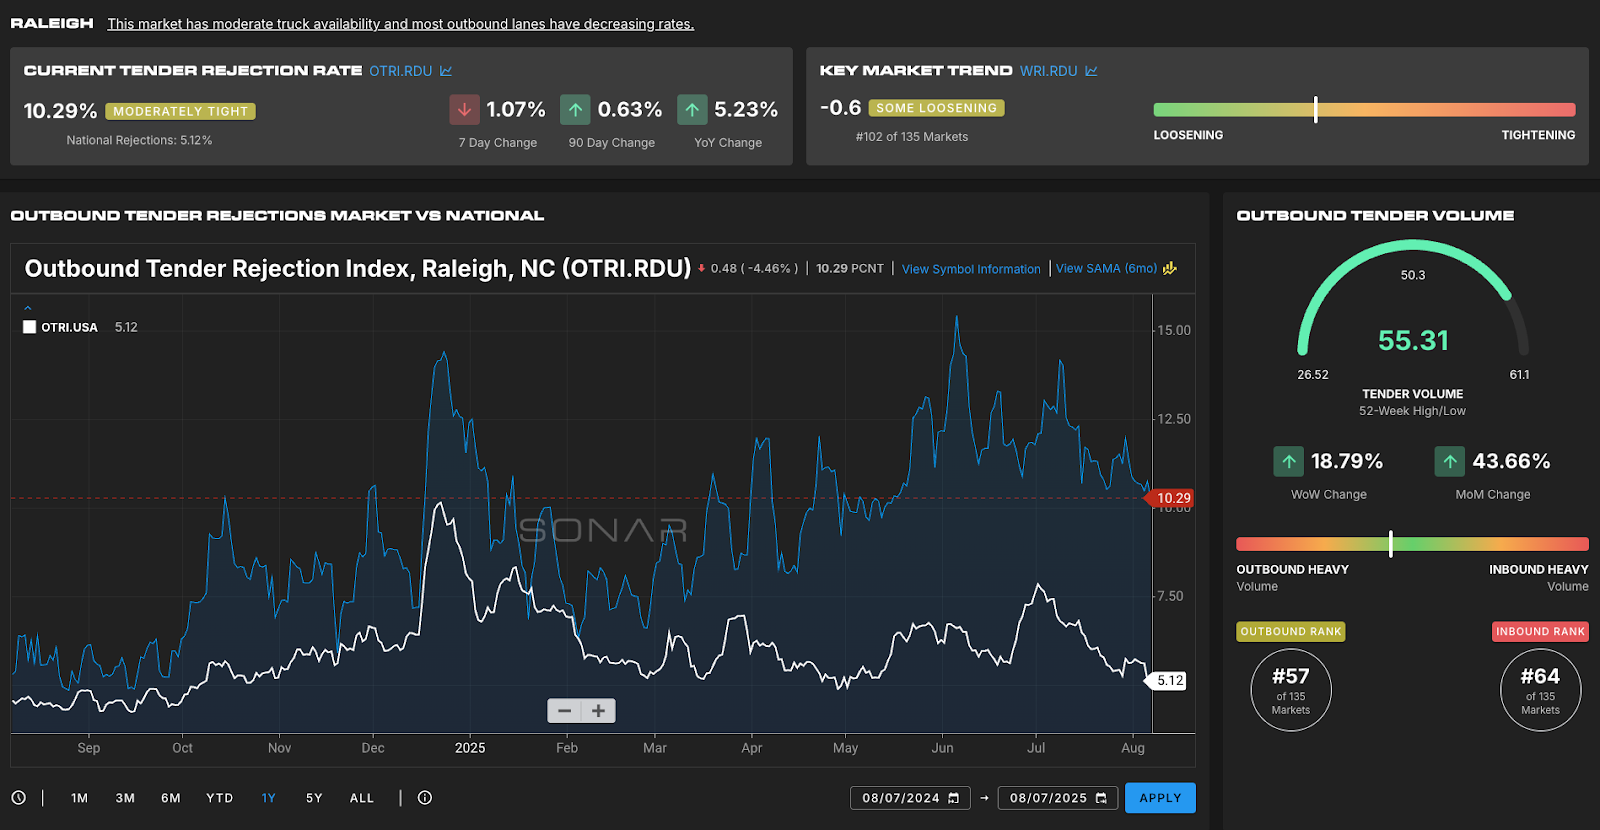1600x830 pixels.
Task: Click the 26.52 gauge low value
Action: pos(1313,375)
